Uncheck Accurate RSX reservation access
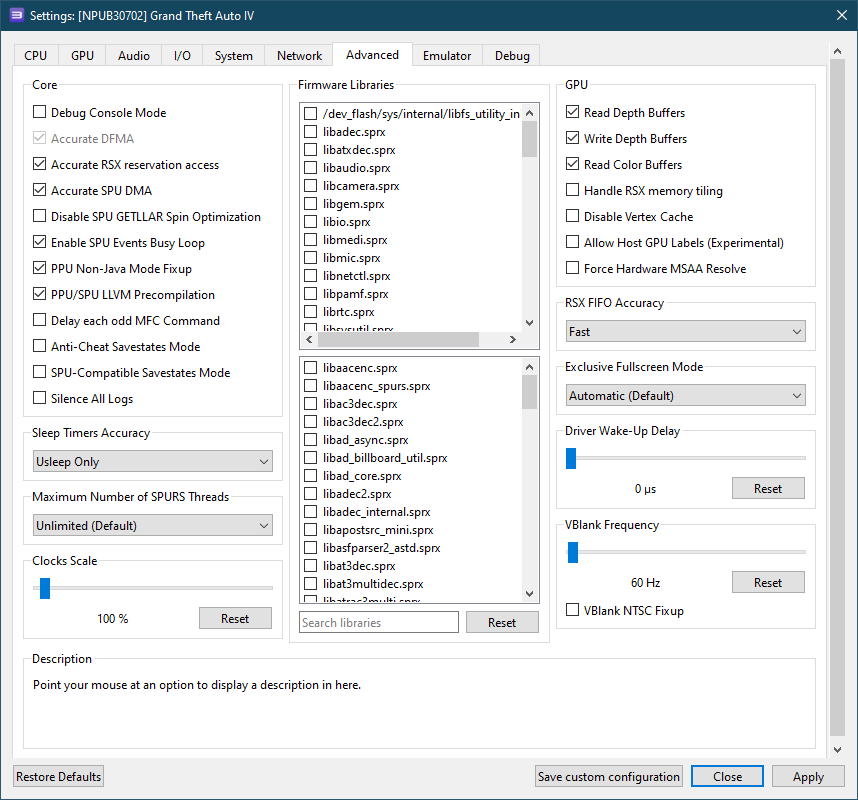 pyautogui.click(x=39, y=164)
